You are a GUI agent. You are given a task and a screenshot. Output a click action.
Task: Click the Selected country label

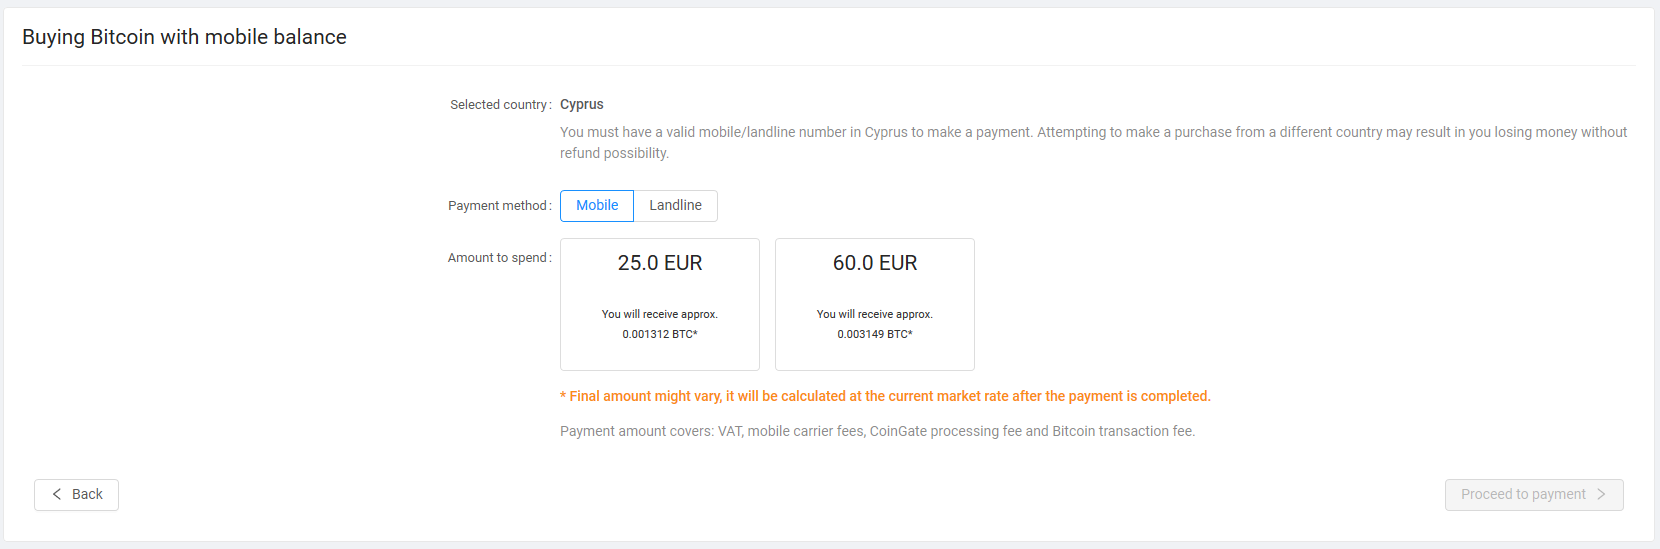tap(500, 104)
